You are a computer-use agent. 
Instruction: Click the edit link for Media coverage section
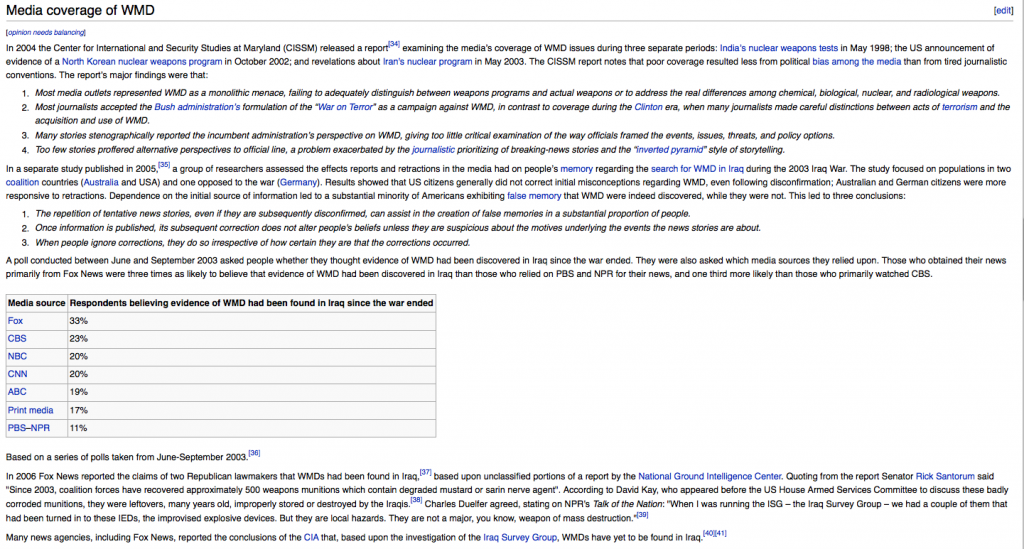click(1004, 10)
